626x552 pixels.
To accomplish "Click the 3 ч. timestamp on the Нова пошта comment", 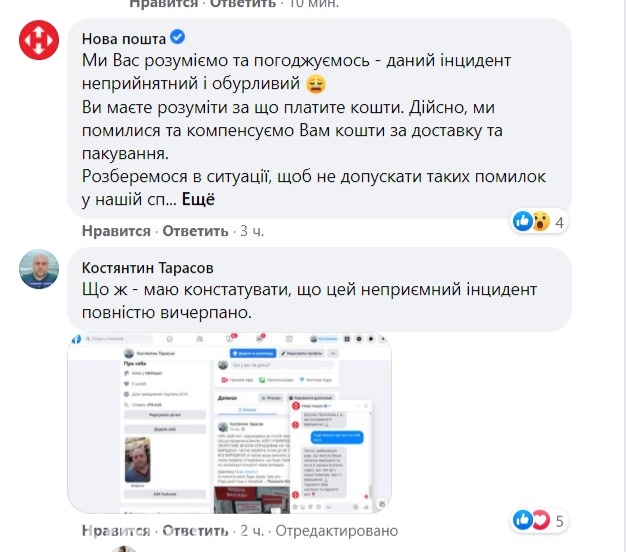I will (252, 231).
